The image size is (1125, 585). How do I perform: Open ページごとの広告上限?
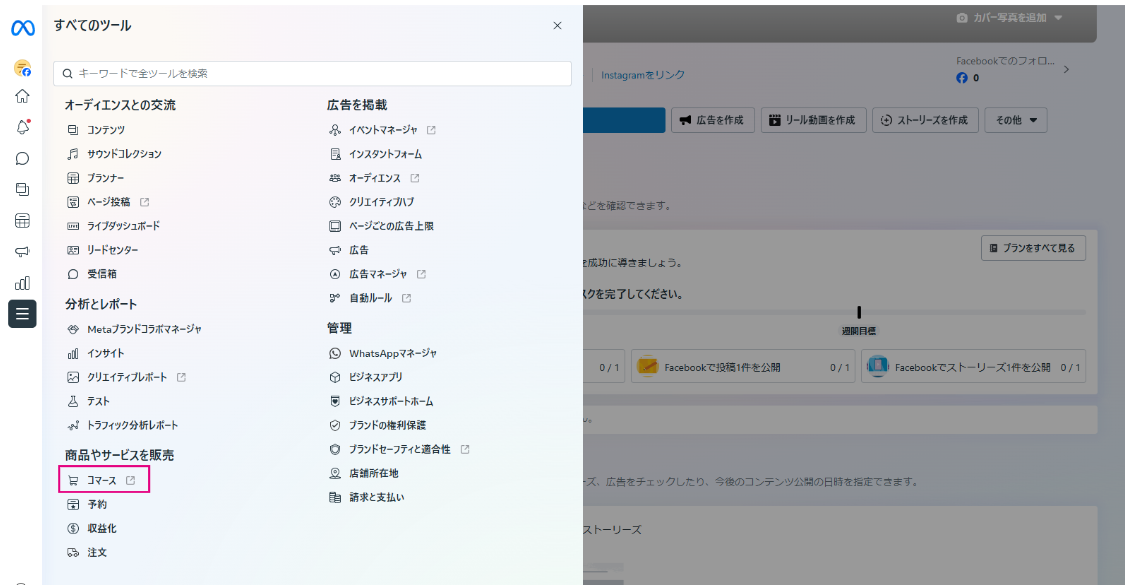pyautogui.click(x=381, y=226)
